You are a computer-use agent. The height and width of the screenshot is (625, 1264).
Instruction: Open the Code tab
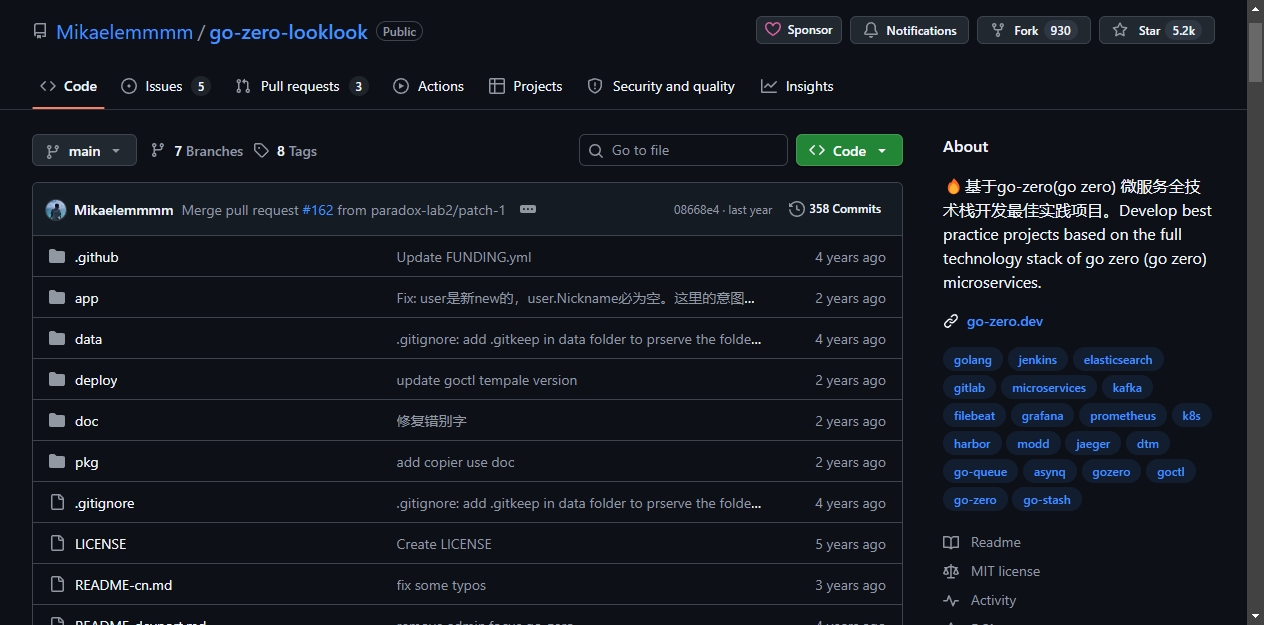[x=68, y=86]
